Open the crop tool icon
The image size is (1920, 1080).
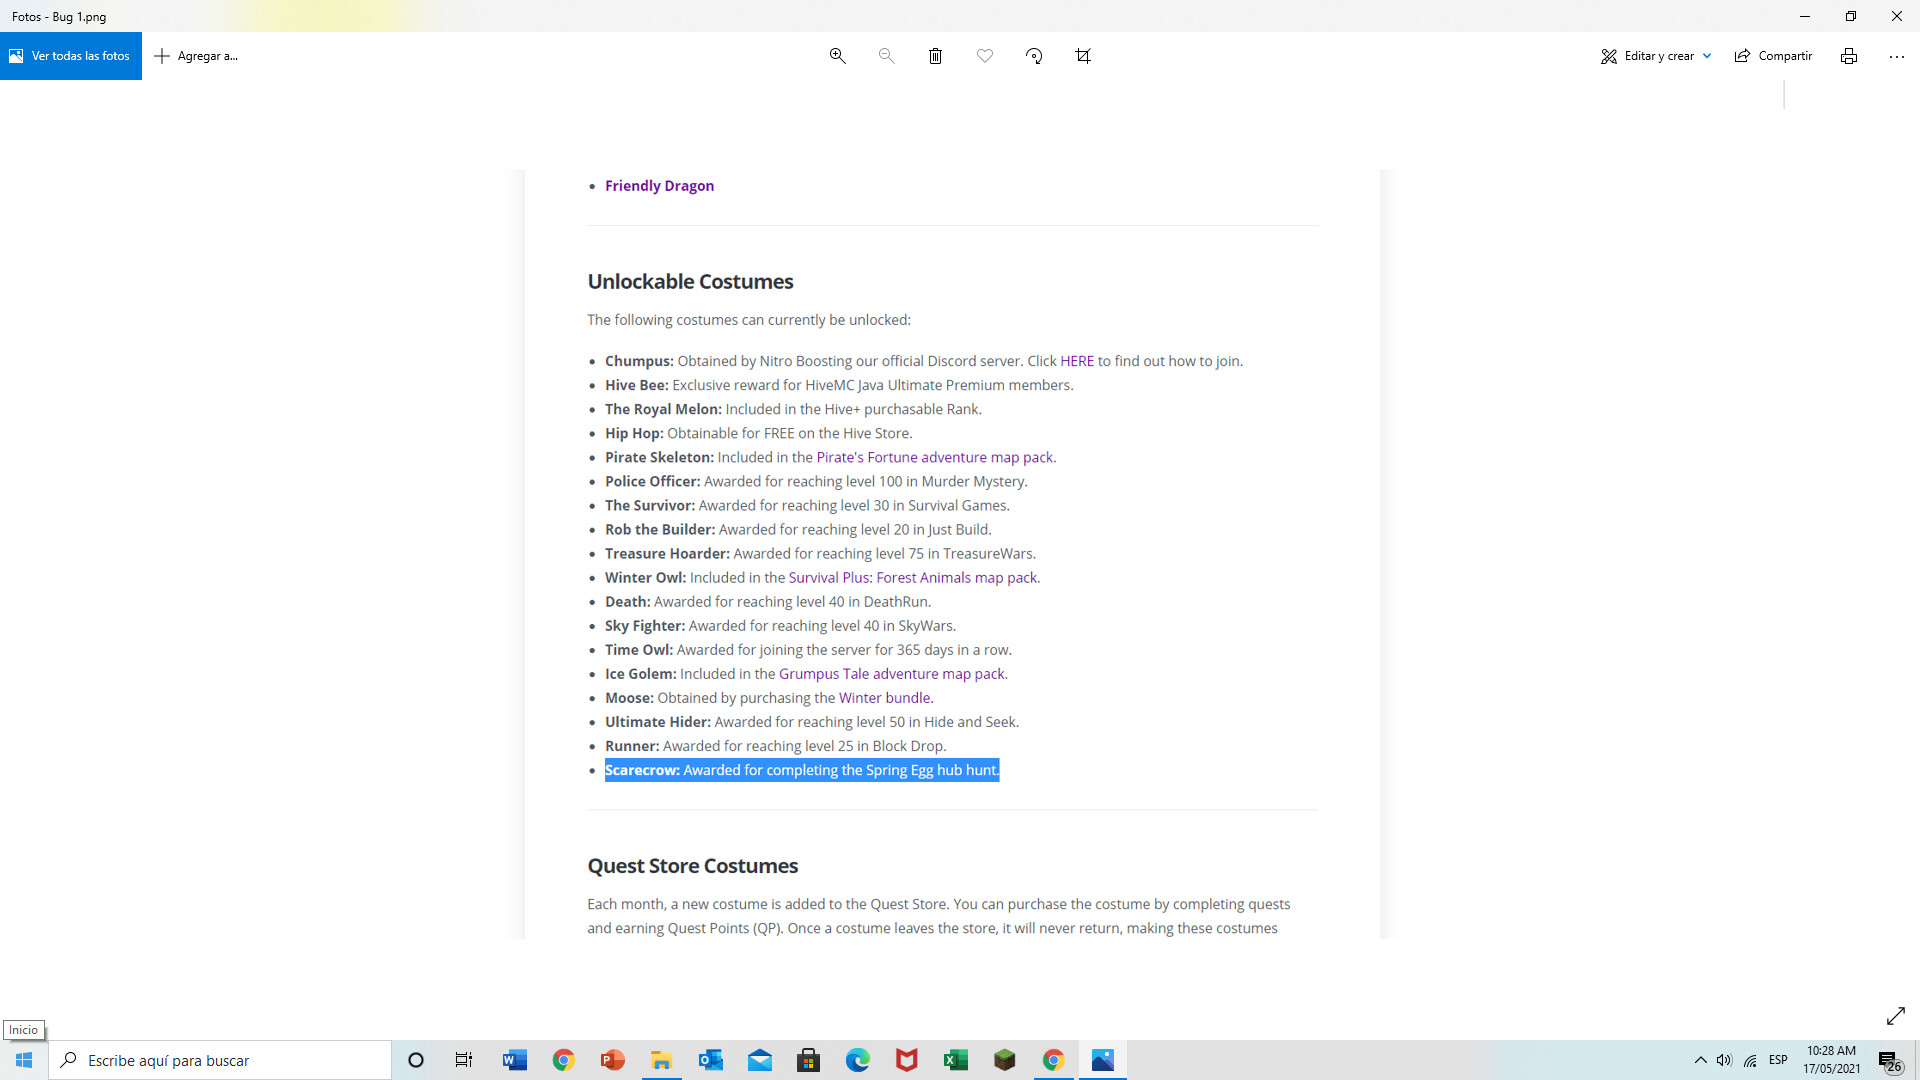(1083, 56)
